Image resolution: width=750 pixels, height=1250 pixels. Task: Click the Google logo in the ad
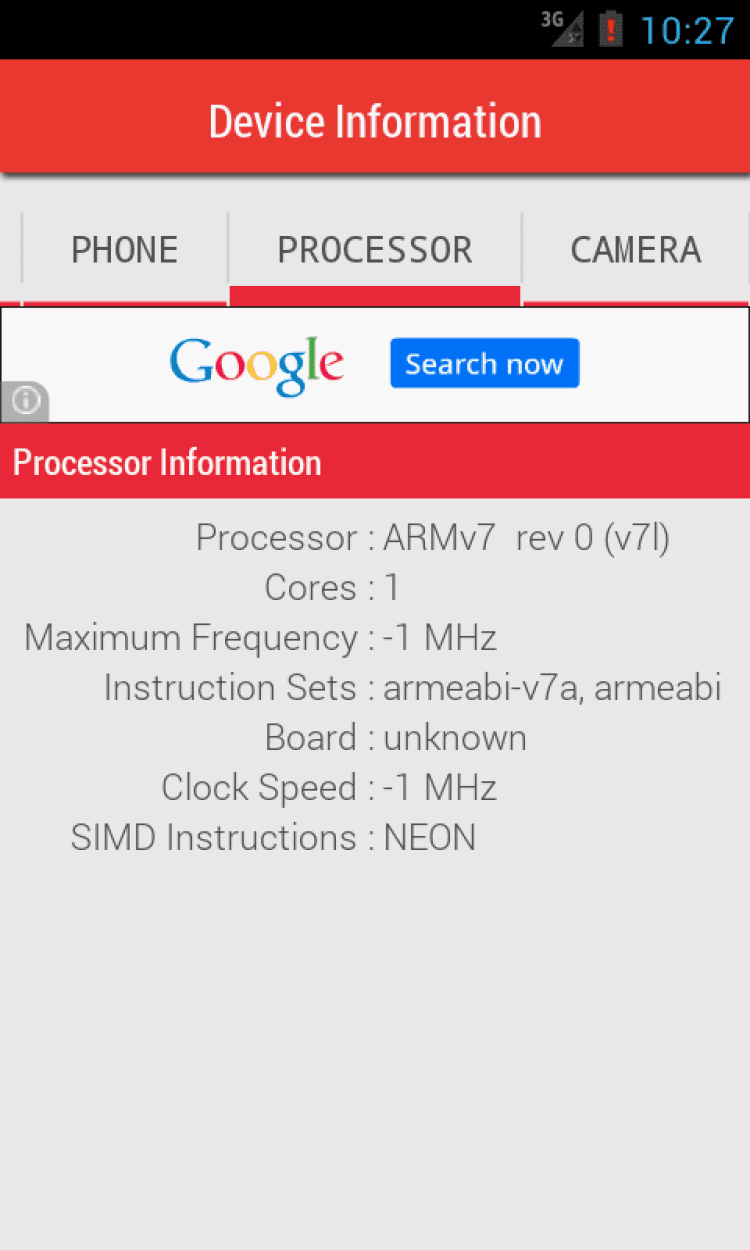257,365
